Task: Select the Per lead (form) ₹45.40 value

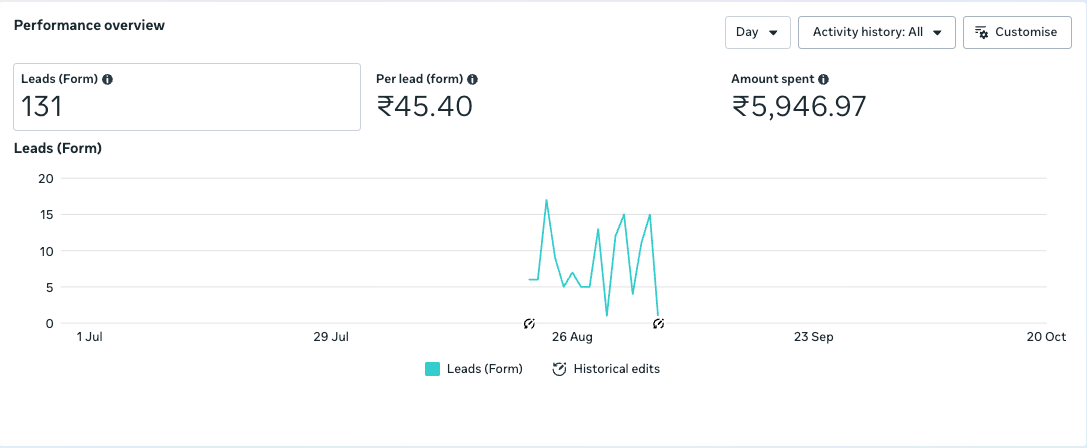Action: 424,106
